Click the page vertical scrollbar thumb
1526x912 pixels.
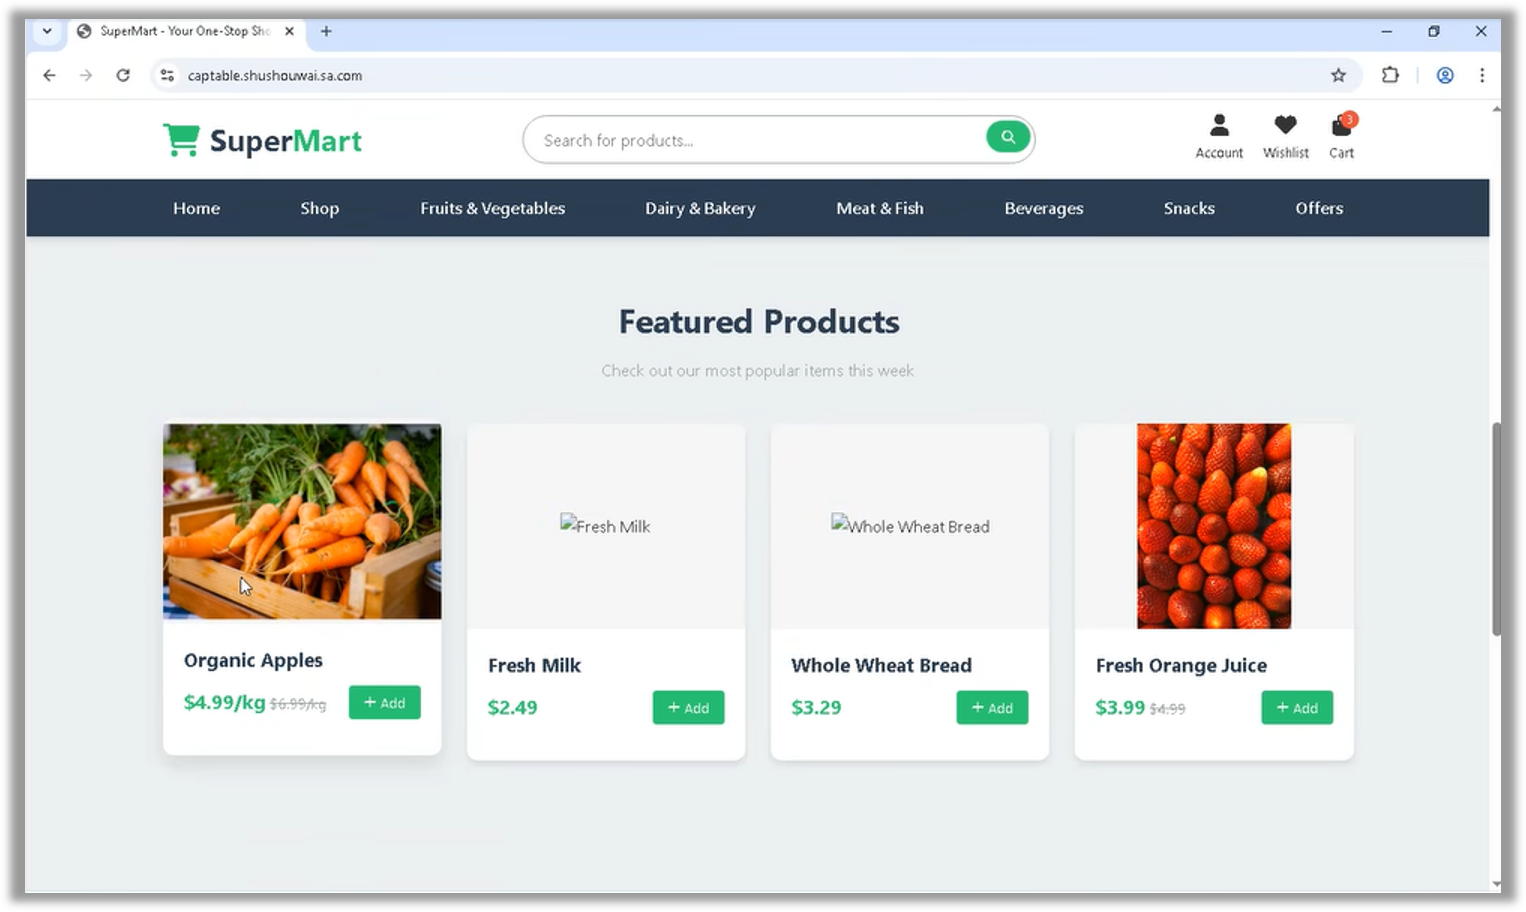coord(1496,529)
